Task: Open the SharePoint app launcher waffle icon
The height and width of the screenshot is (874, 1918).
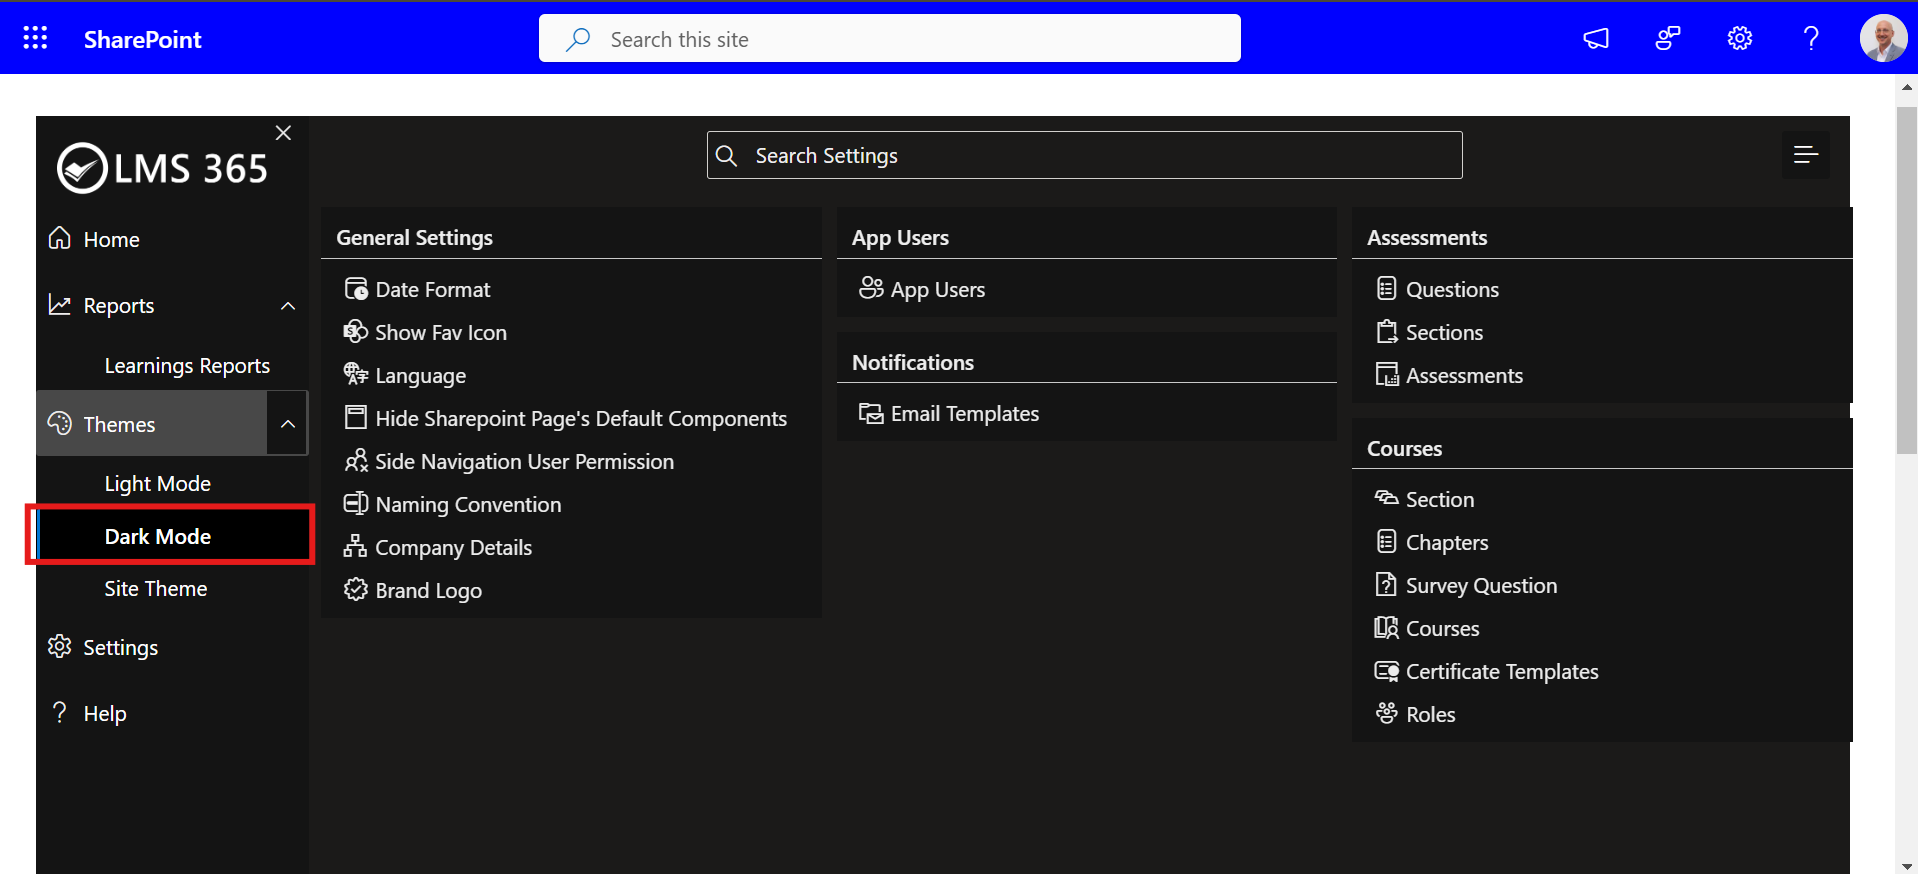Action: (35, 38)
